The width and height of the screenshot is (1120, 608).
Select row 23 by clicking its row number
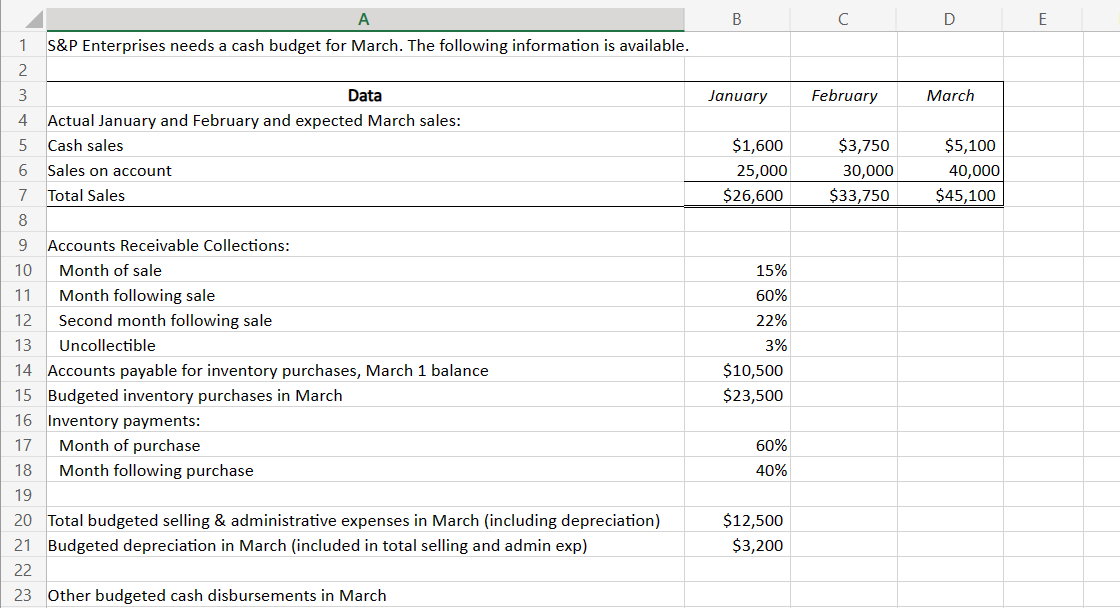[x=21, y=595]
